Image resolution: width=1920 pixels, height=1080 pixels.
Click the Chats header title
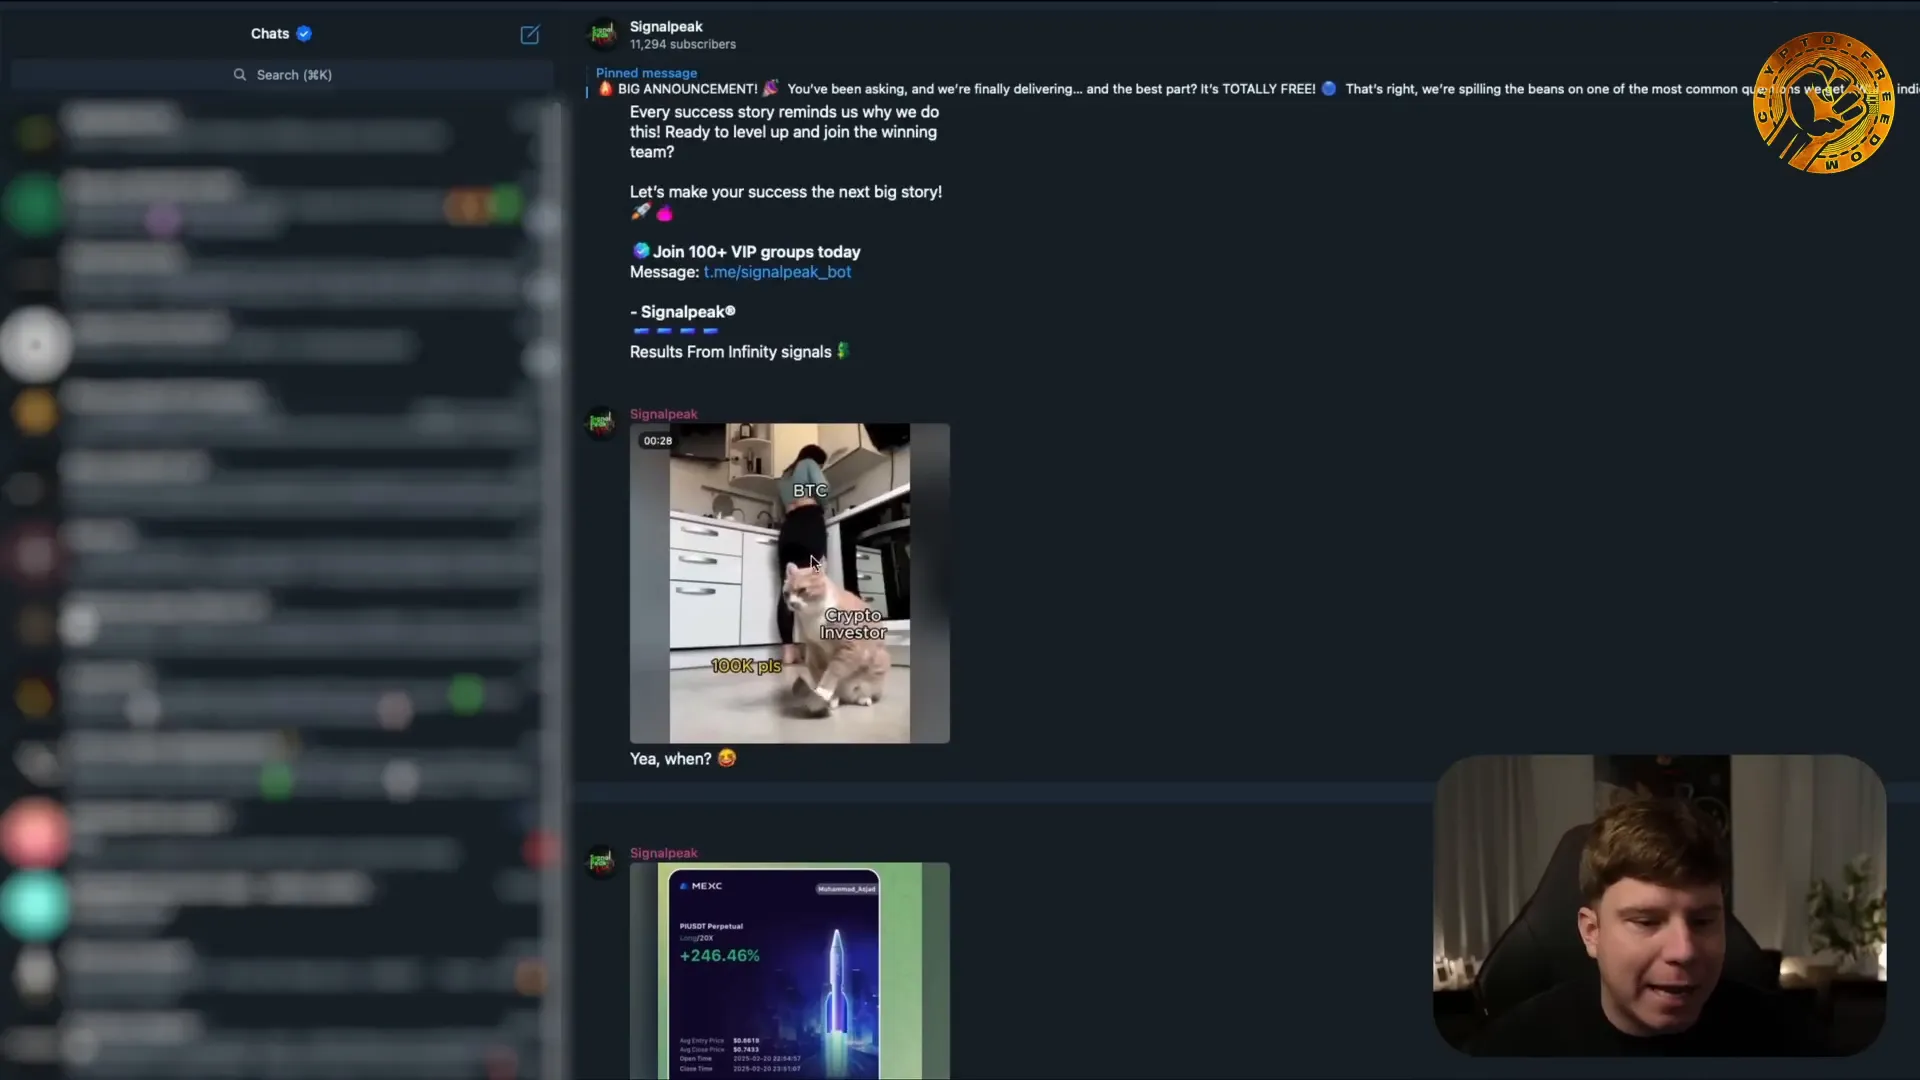(x=270, y=34)
